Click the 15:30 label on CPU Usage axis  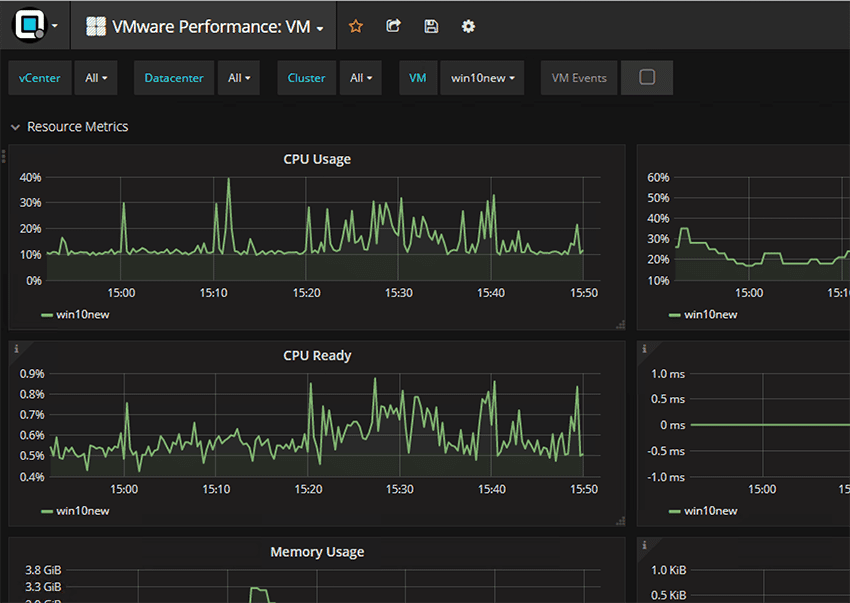(398, 293)
